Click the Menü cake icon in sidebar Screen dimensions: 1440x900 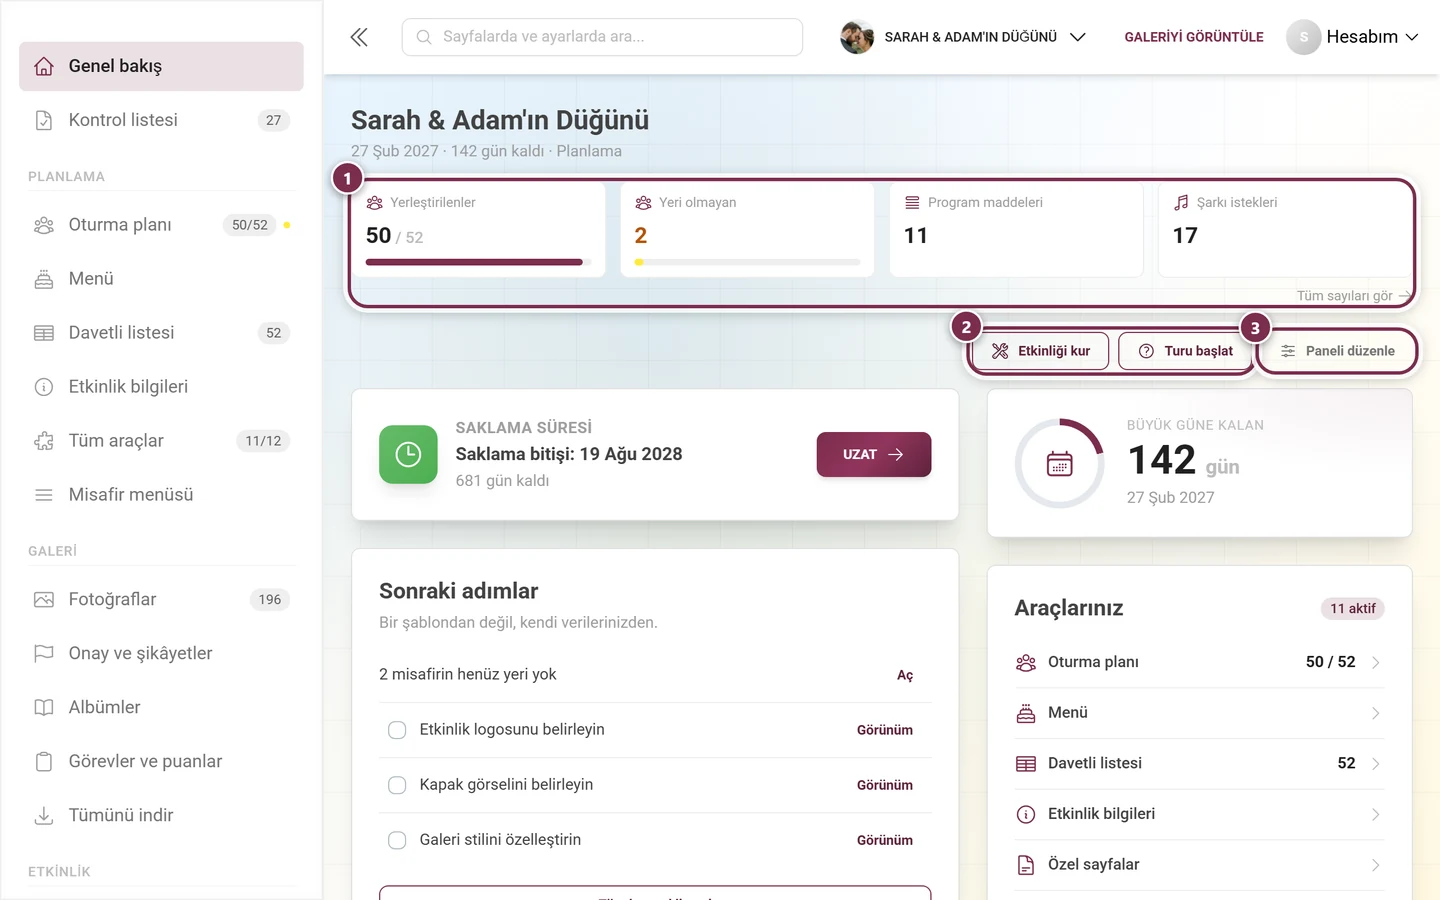[x=44, y=279]
